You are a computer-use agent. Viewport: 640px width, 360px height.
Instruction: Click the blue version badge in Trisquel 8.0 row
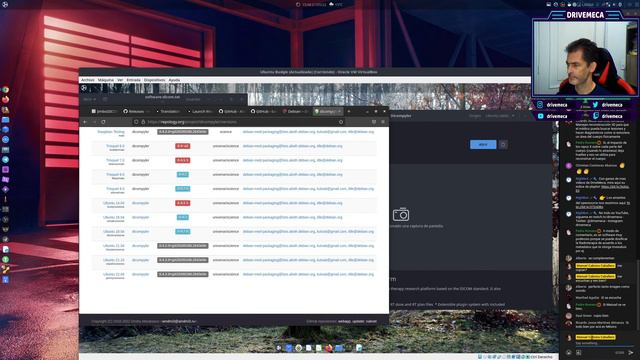(x=182, y=175)
